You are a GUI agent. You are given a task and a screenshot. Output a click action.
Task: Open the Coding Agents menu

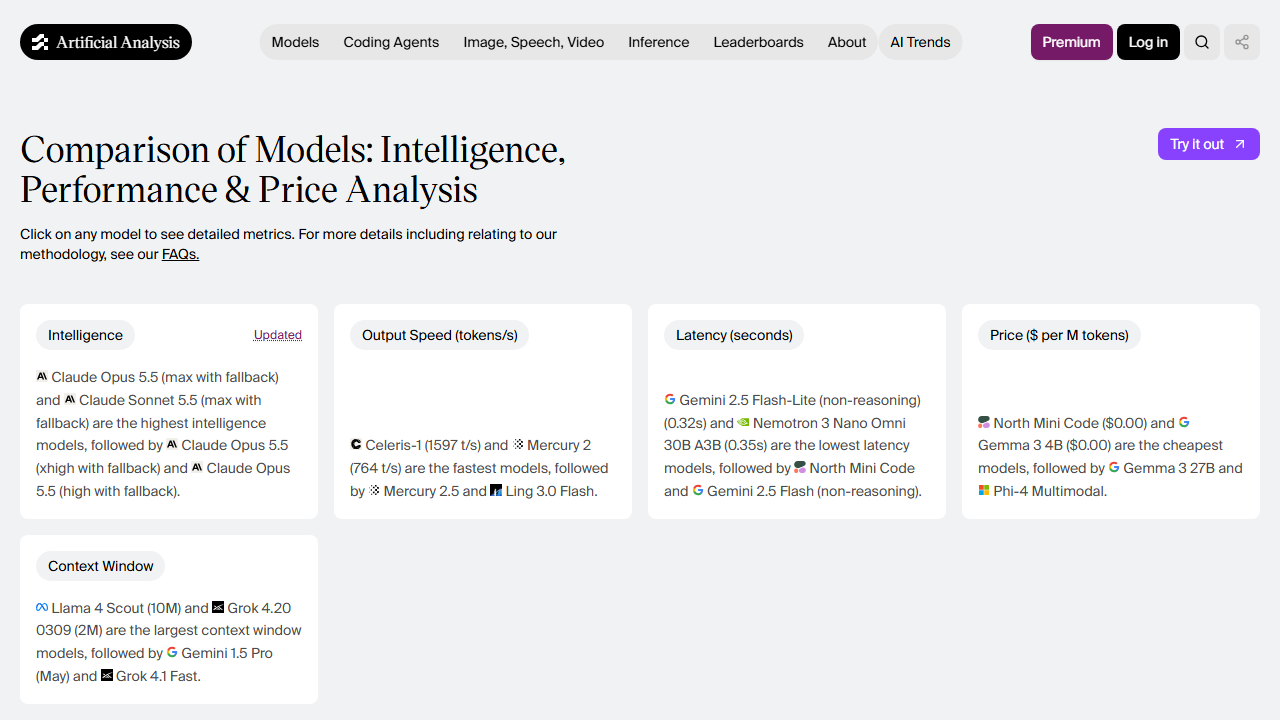(x=391, y=42)
